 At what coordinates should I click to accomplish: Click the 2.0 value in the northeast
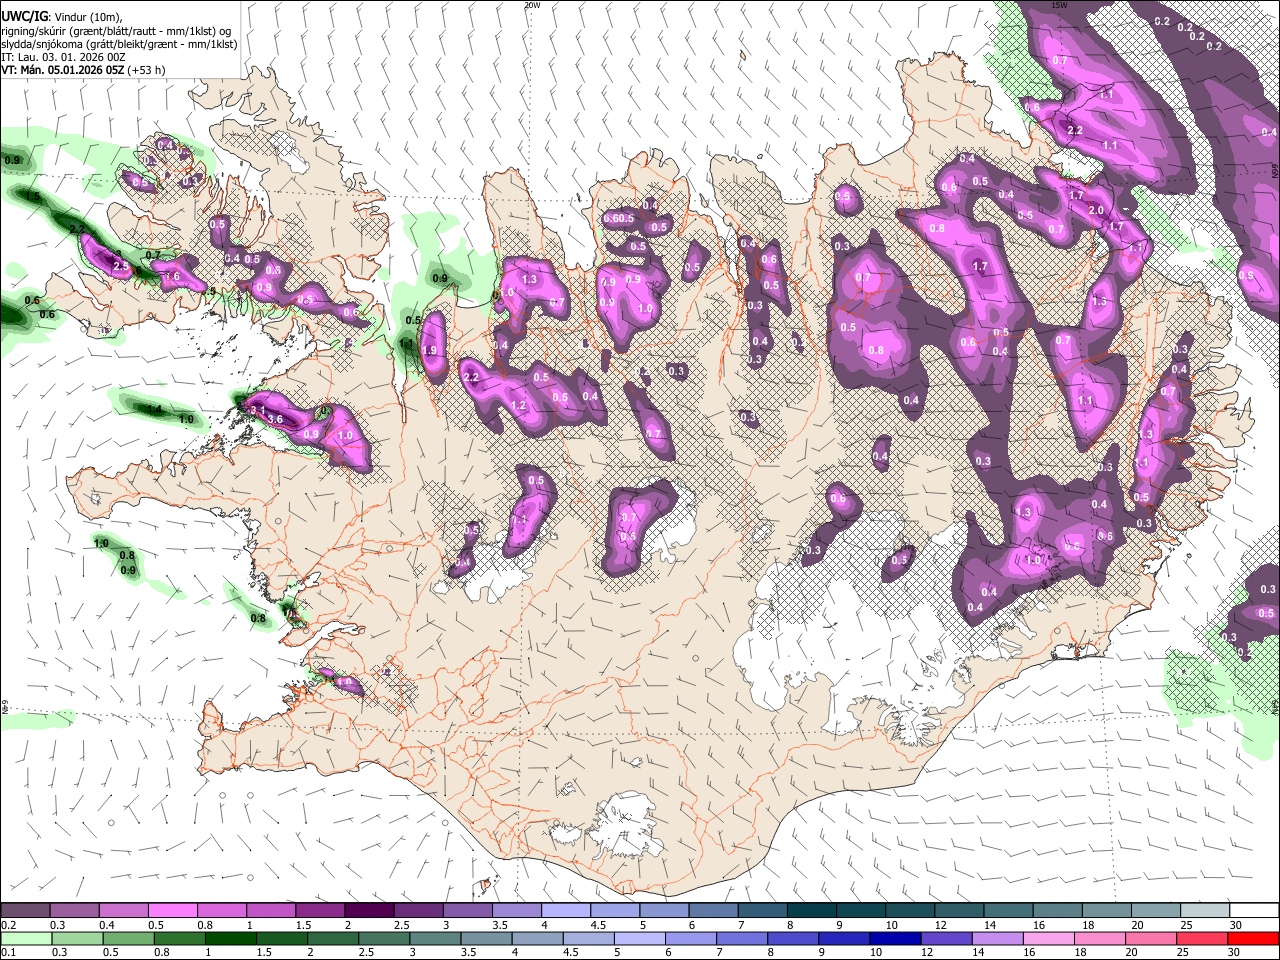[x=1096, y=210]
